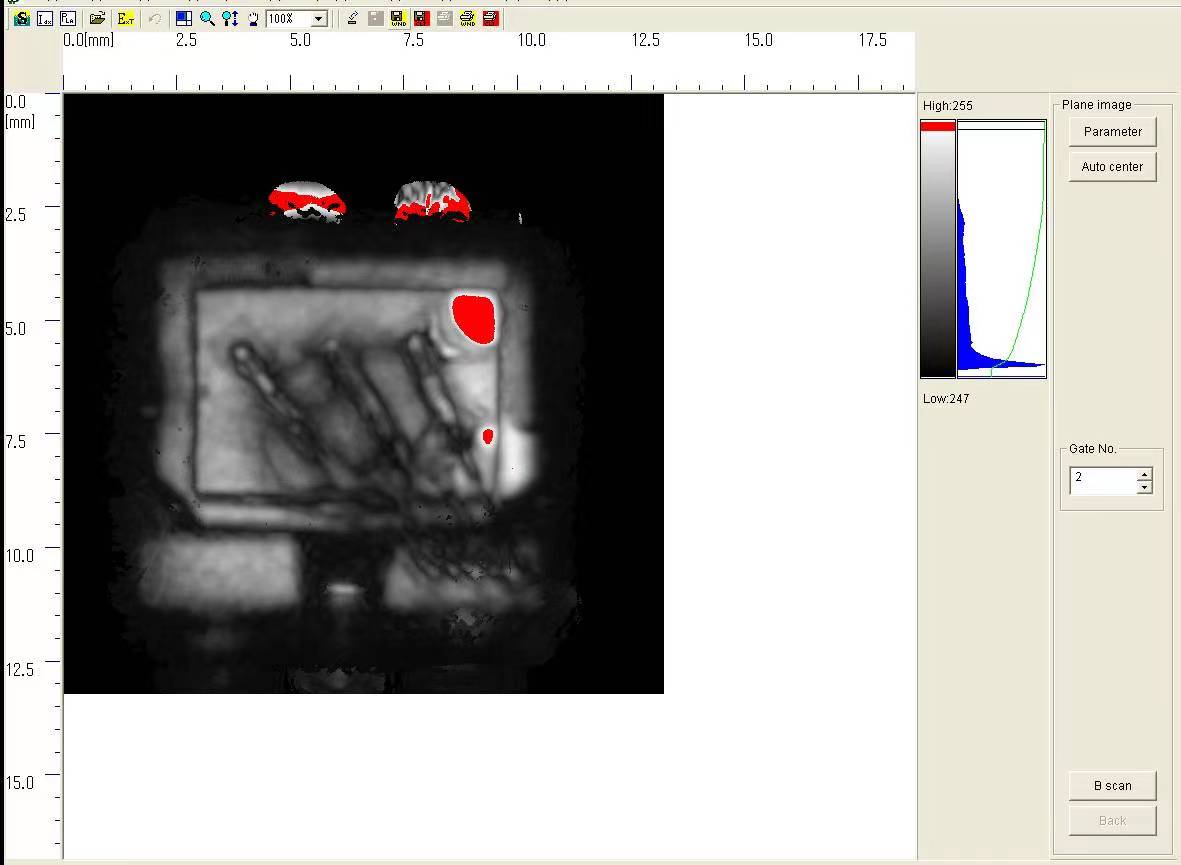Open the 100% zoom level dropdown
Image resolution: width=1181 pixels, height=865 pixels.
[x=319, y=18]
